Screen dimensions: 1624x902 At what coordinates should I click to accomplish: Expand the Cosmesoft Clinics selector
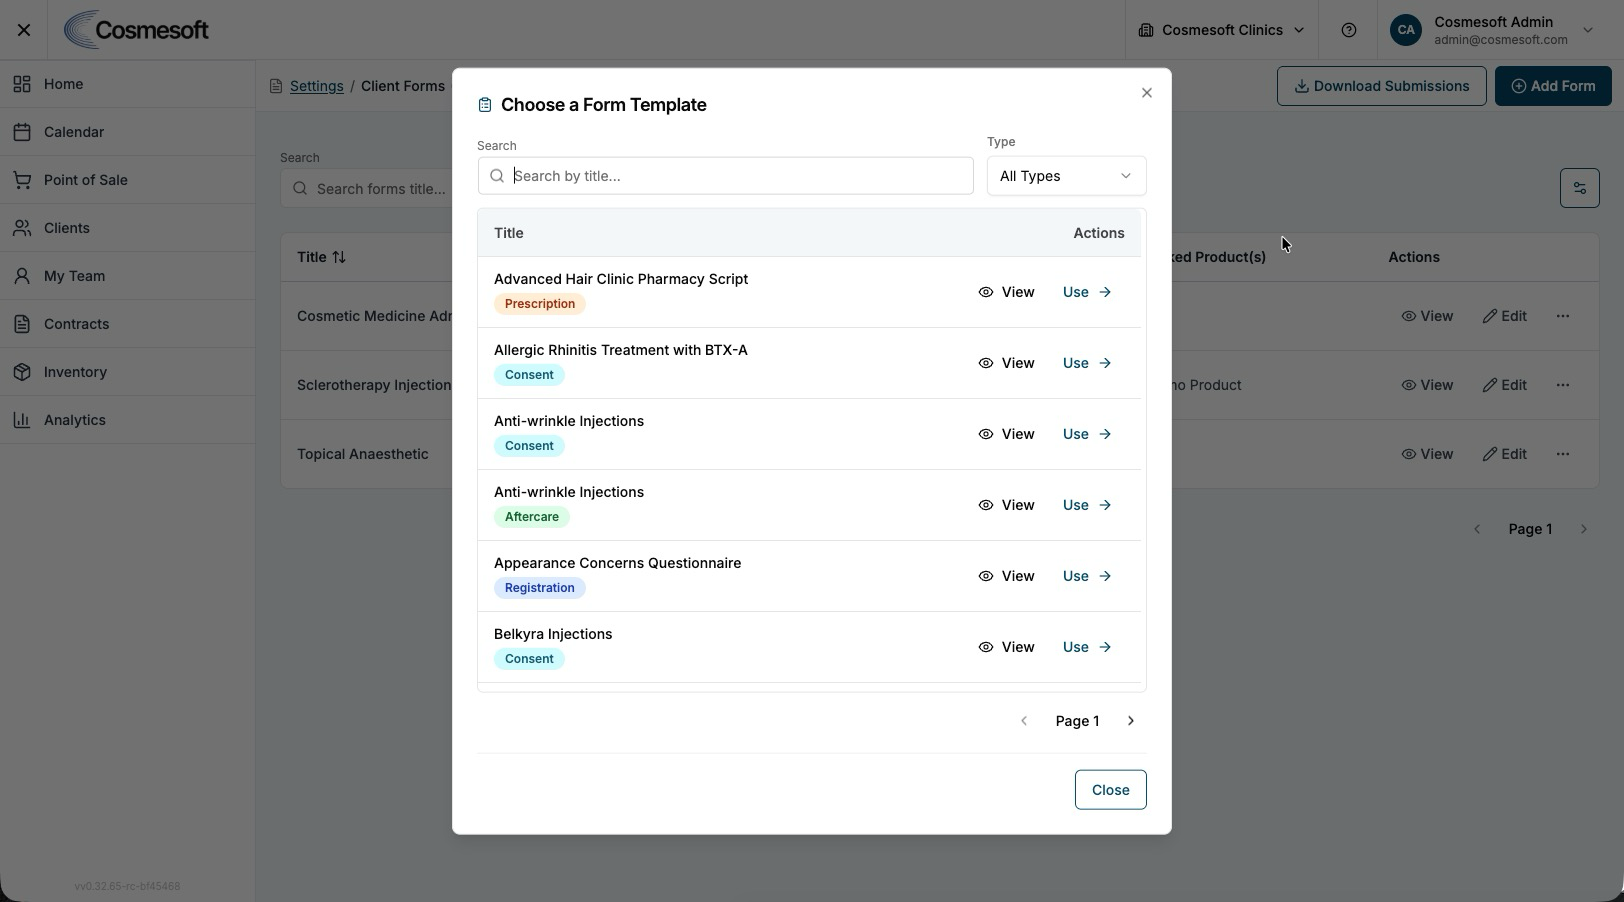(x=1222, y=30)
